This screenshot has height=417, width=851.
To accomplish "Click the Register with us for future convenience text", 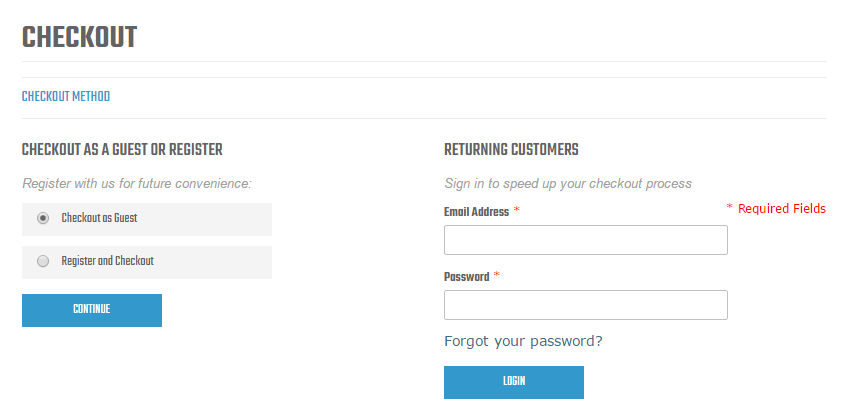I will (136, 184).
